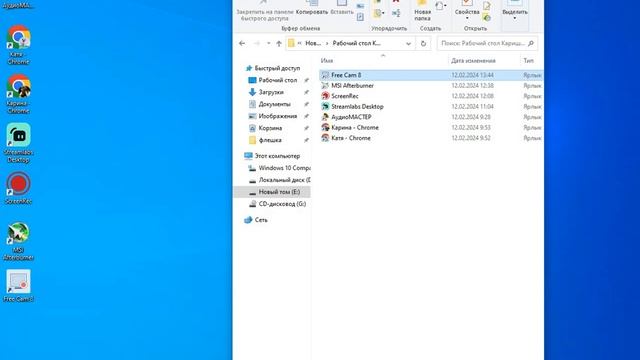Click Закрепить на панели быстрого доступа
The image size is (640, 360).
pos(265,11)
